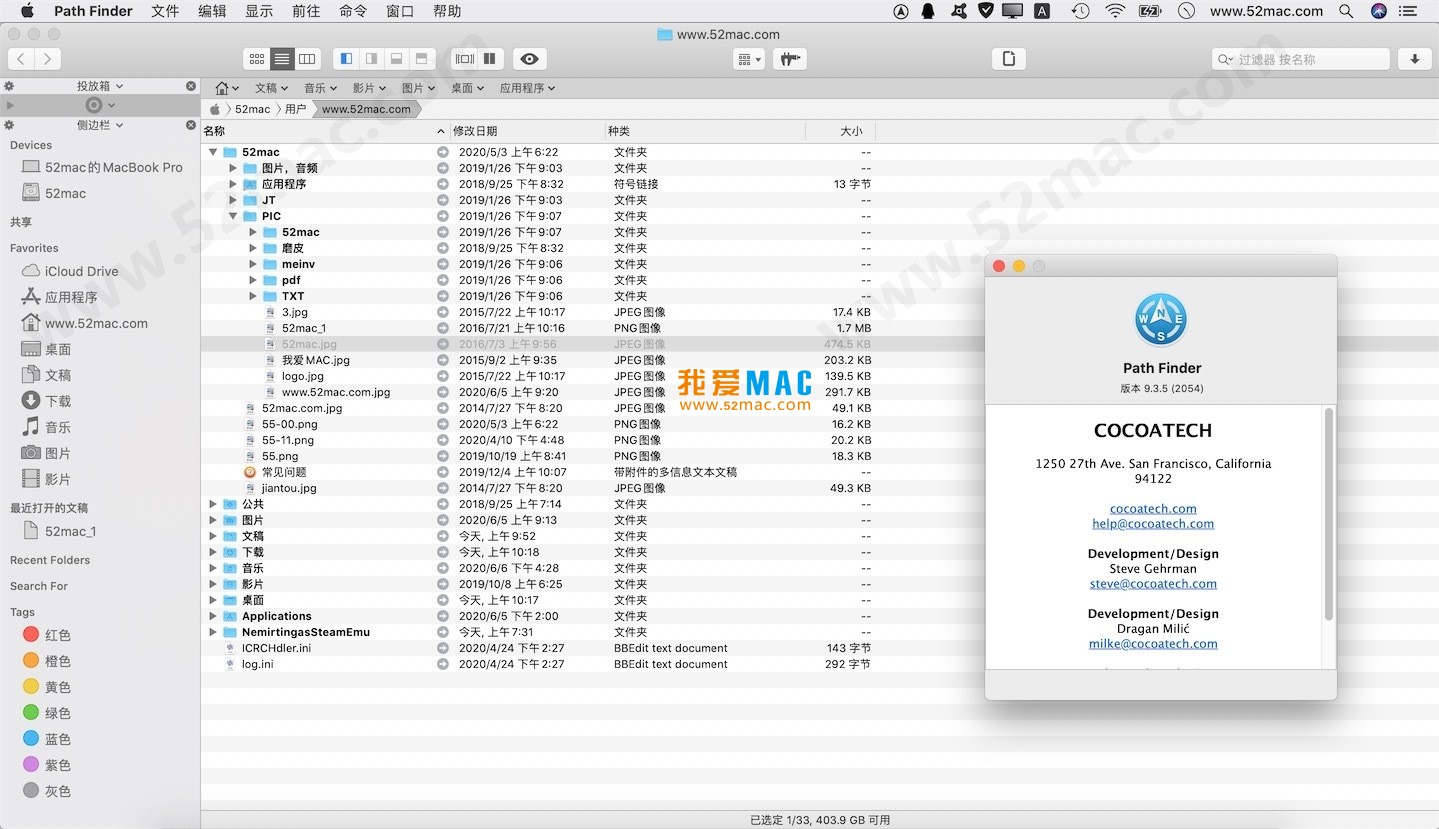Viewport: 1439px width, 829px height.
Task: Collapse the PIC folder in the list
Action: coord(233,216)
